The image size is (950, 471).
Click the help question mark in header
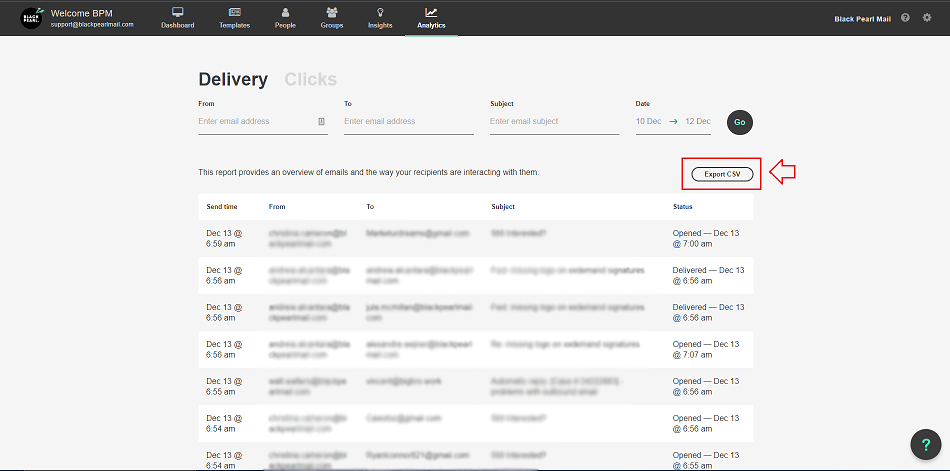[x=905, y=18]
